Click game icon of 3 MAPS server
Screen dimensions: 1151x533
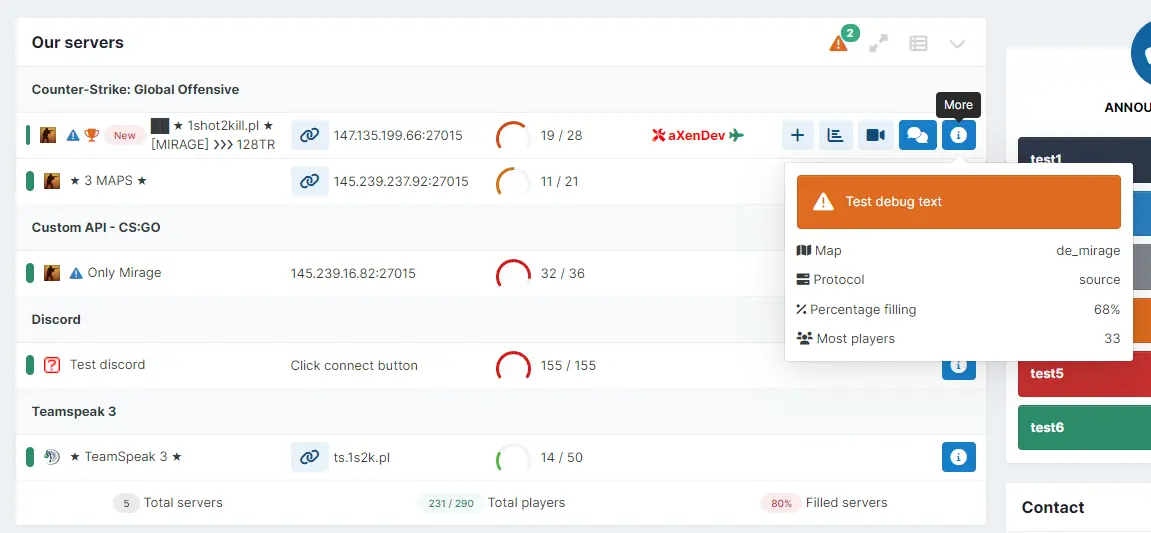tap(51, 181)
